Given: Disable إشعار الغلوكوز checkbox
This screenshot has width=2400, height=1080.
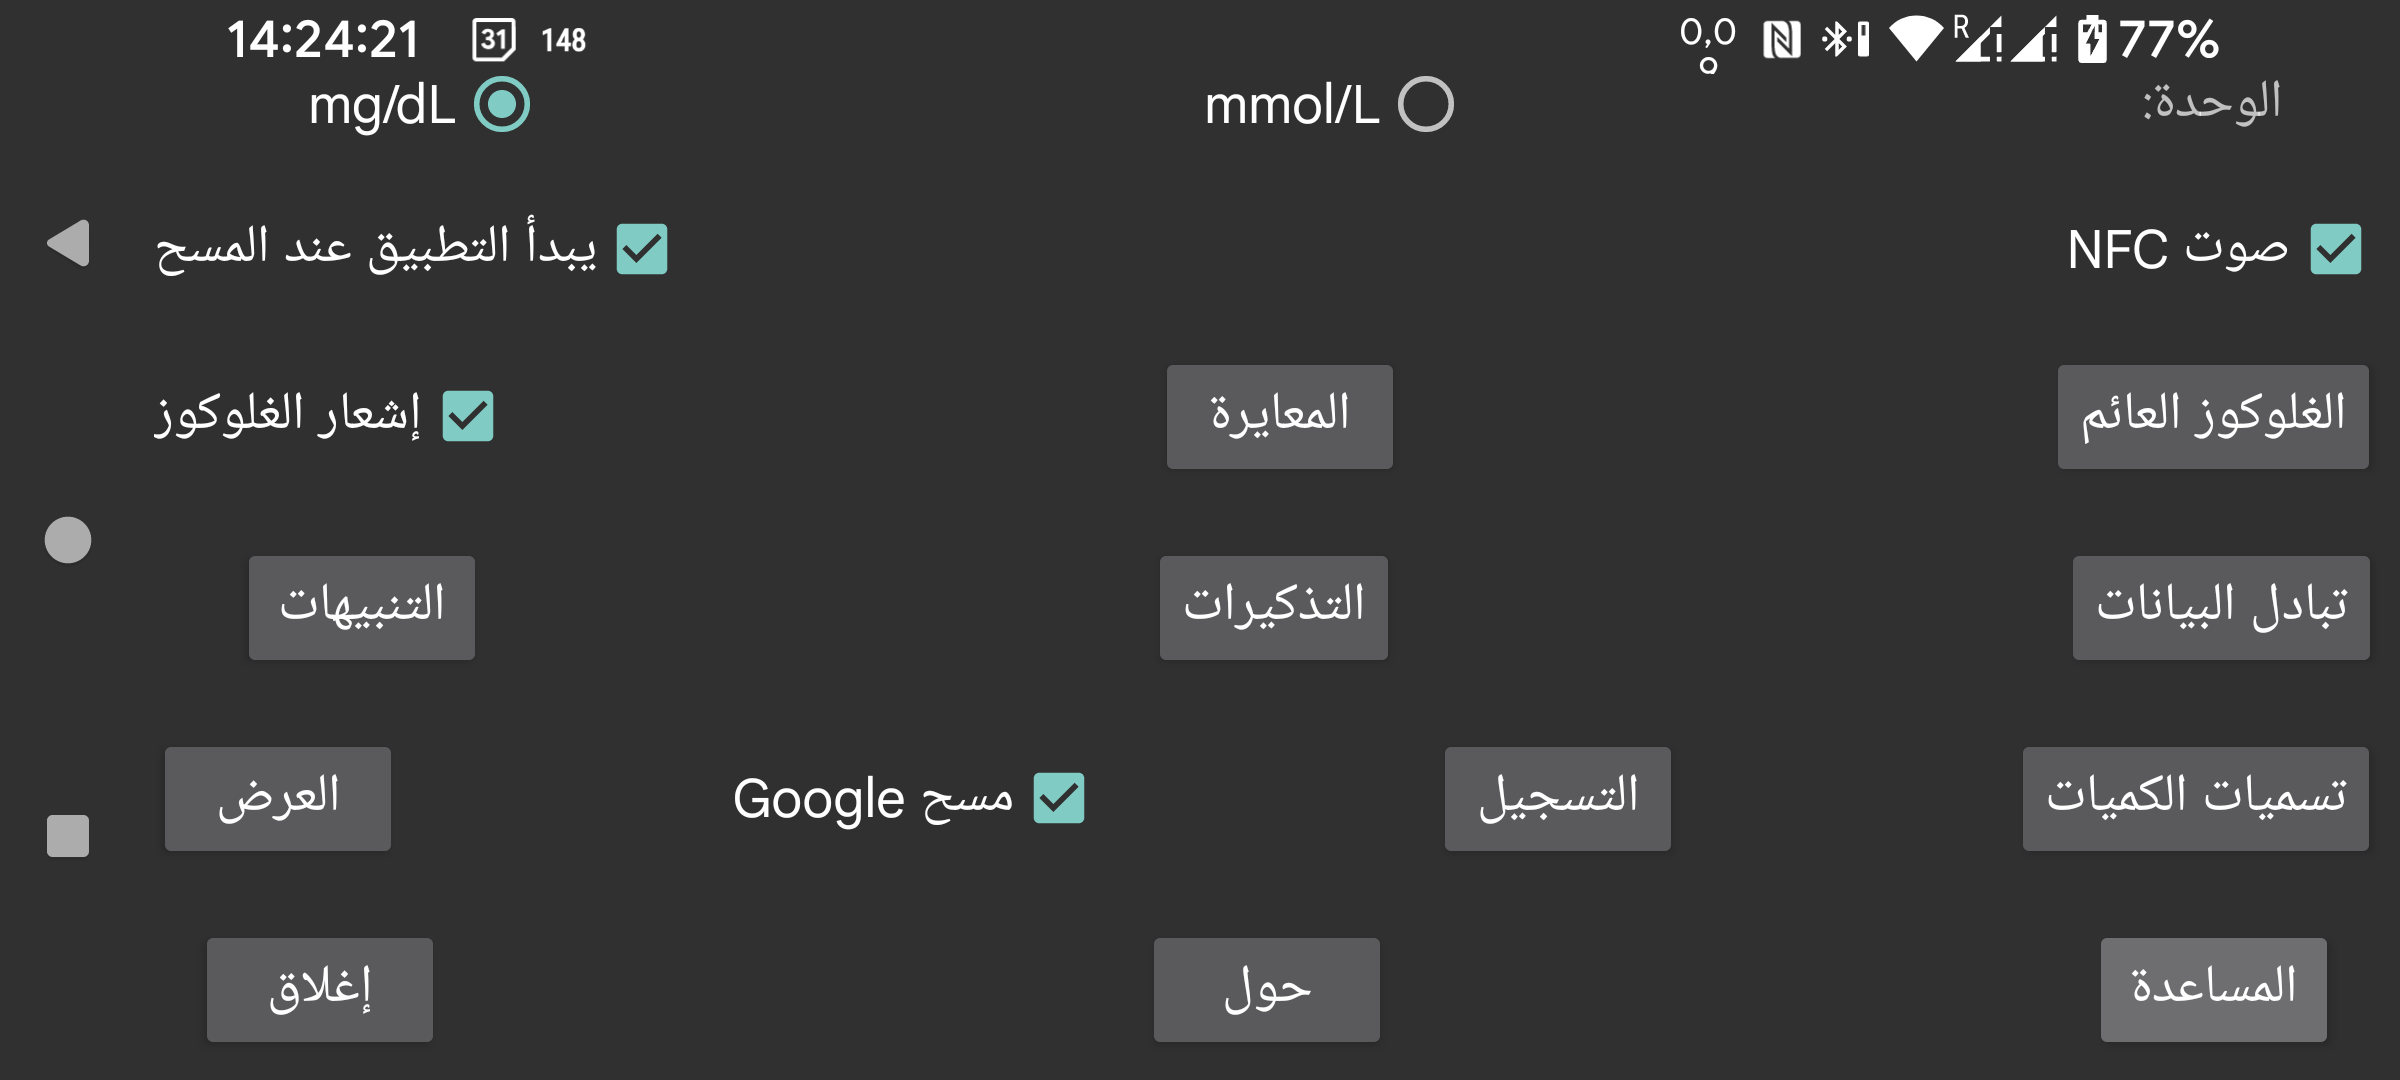Looking at the screenshot, I should 468,416.
